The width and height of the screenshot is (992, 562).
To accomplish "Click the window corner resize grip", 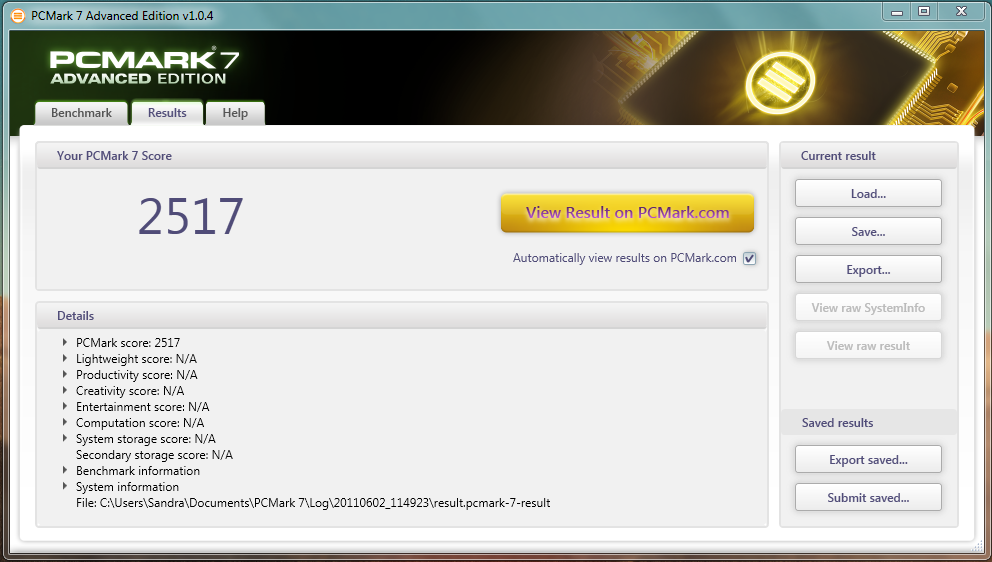I will [x=977, y=546].
